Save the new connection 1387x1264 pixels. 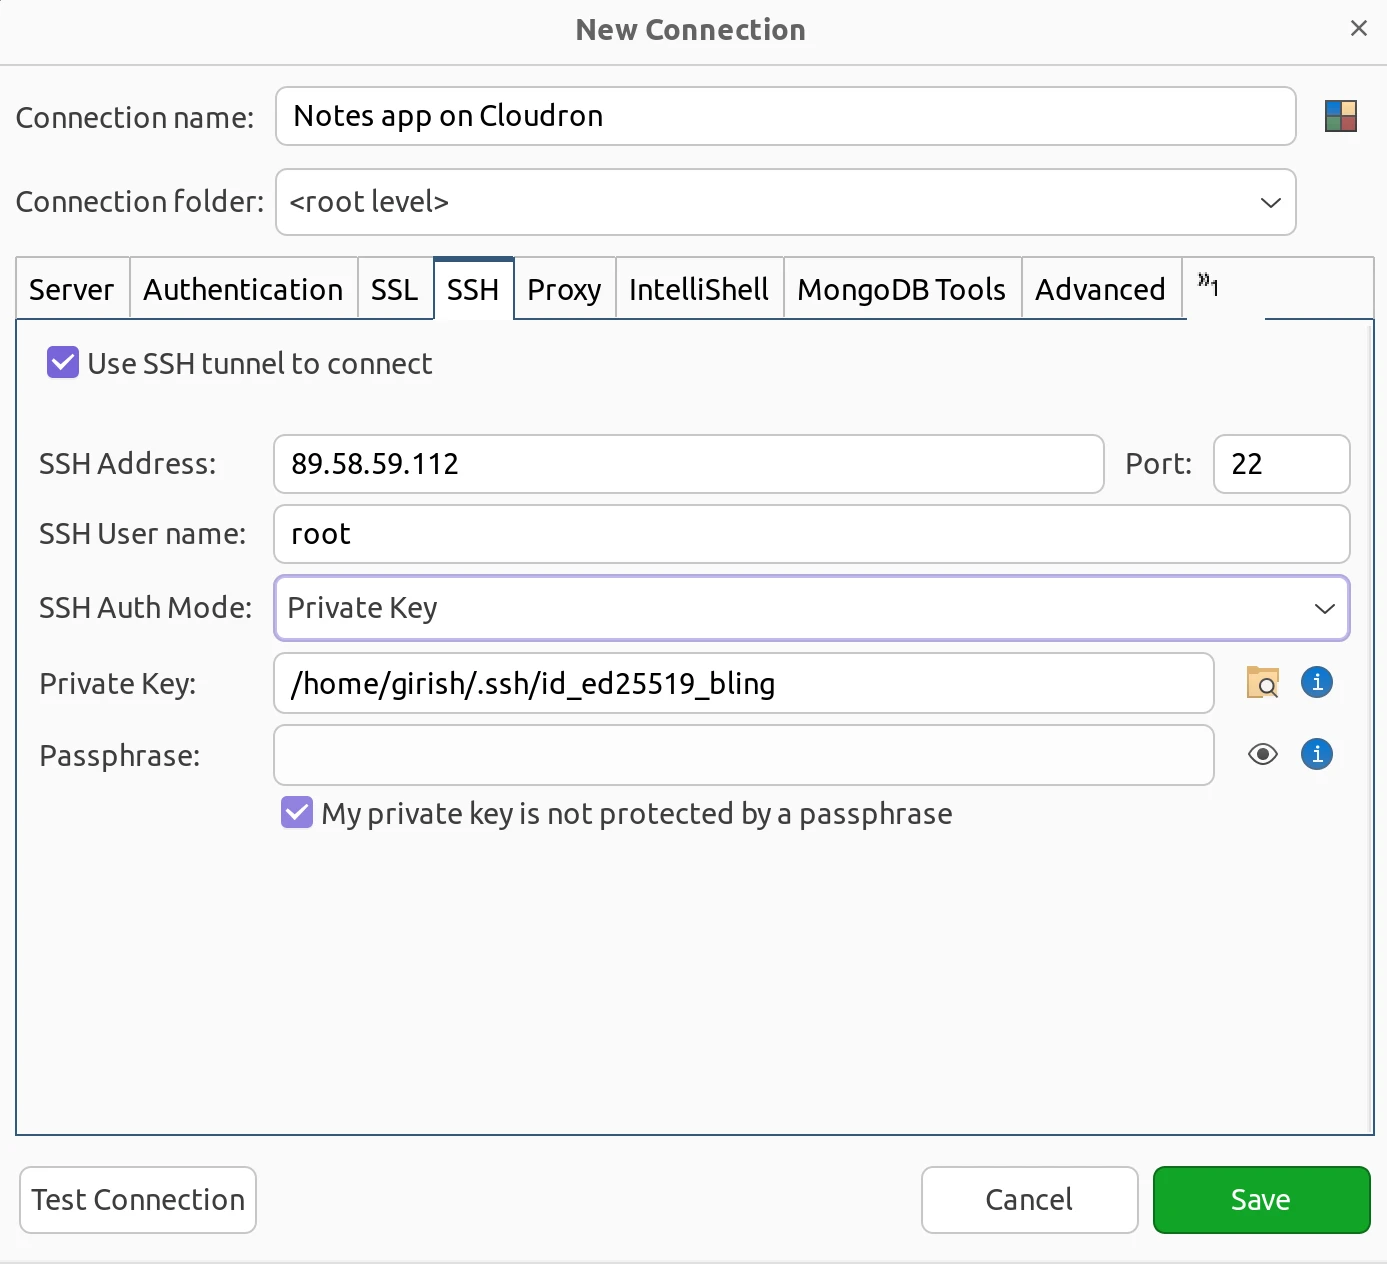1261,1199
